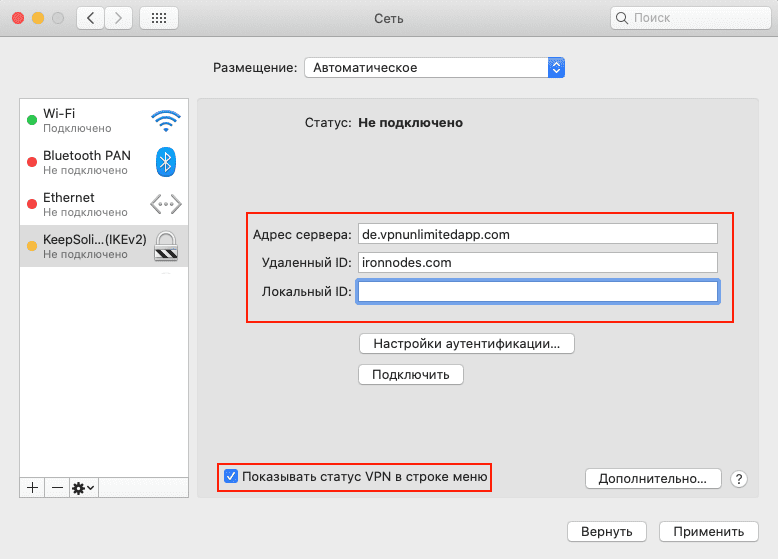Screen dimensions: 778x559
Task: Open Дополнительно advanced settings
Action: point(653,479)
